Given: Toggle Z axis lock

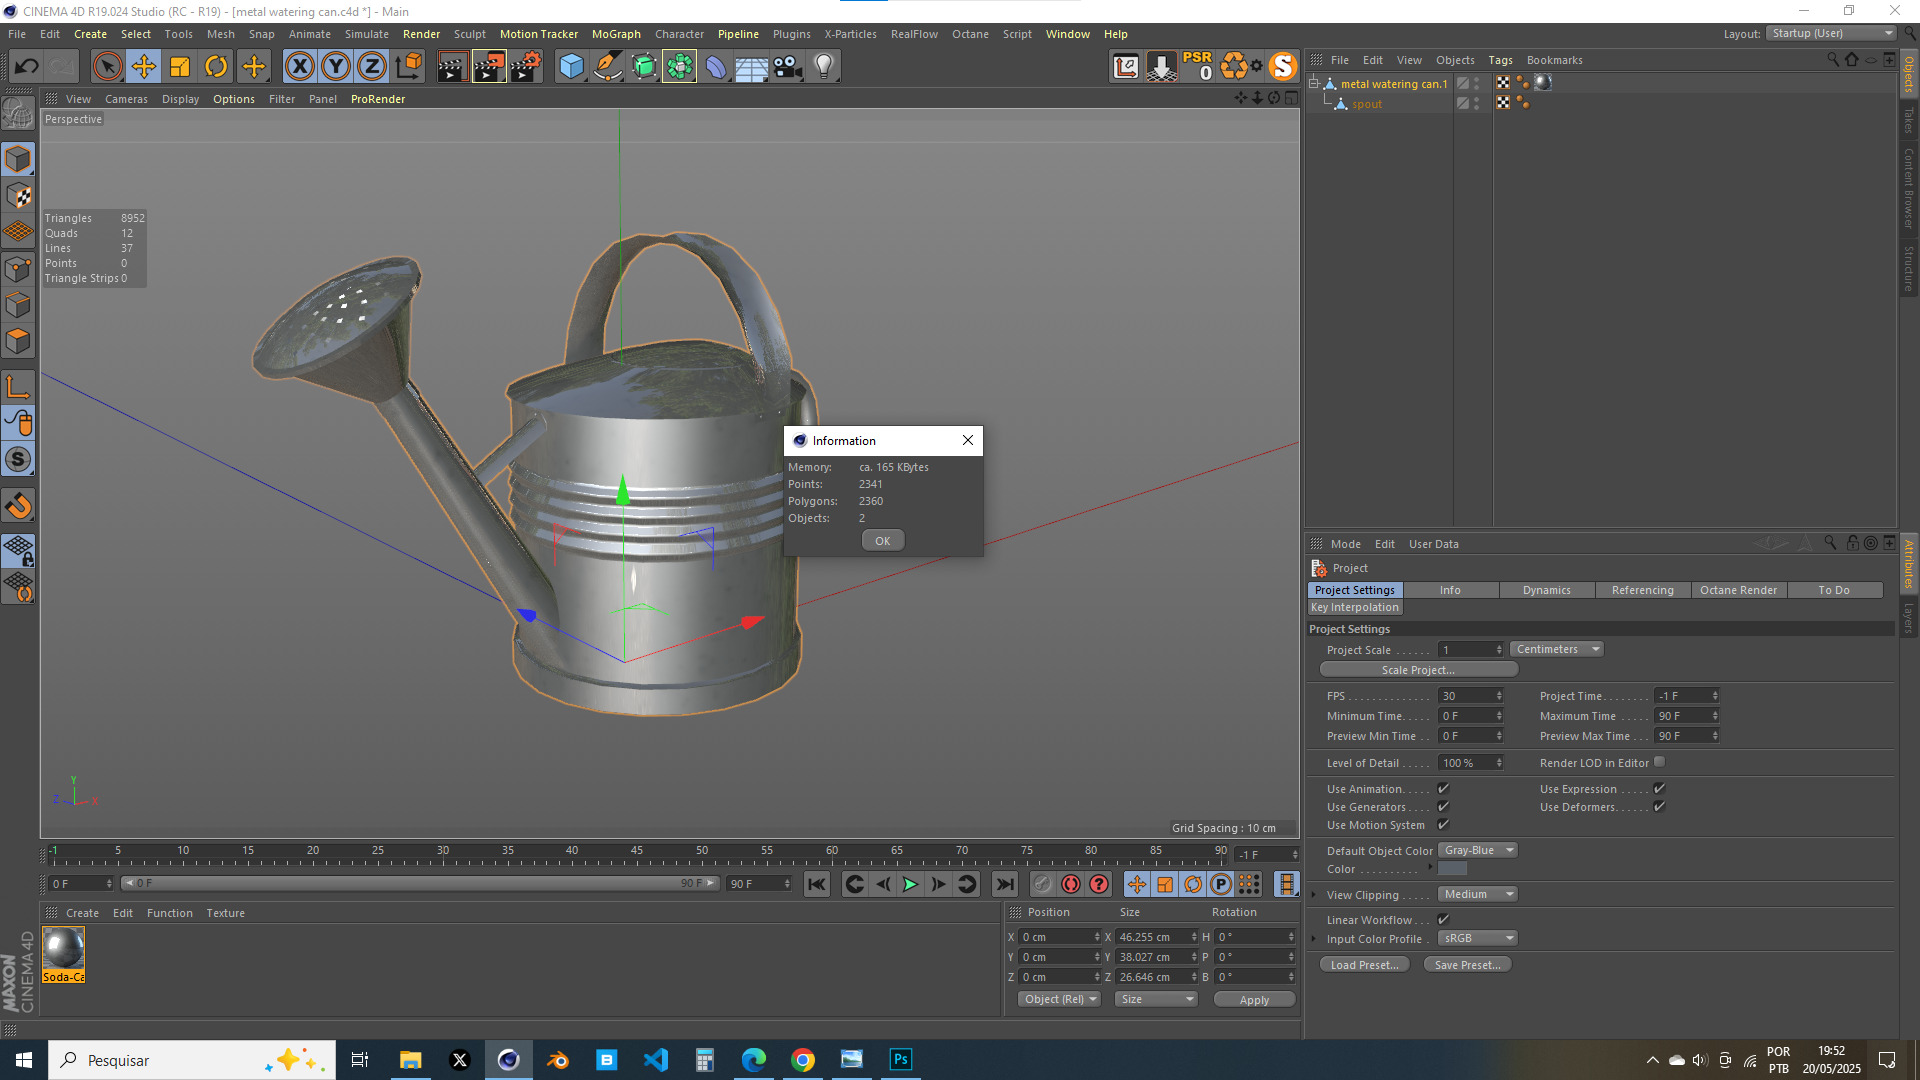Looking at the screenshot, I should 372,67.
